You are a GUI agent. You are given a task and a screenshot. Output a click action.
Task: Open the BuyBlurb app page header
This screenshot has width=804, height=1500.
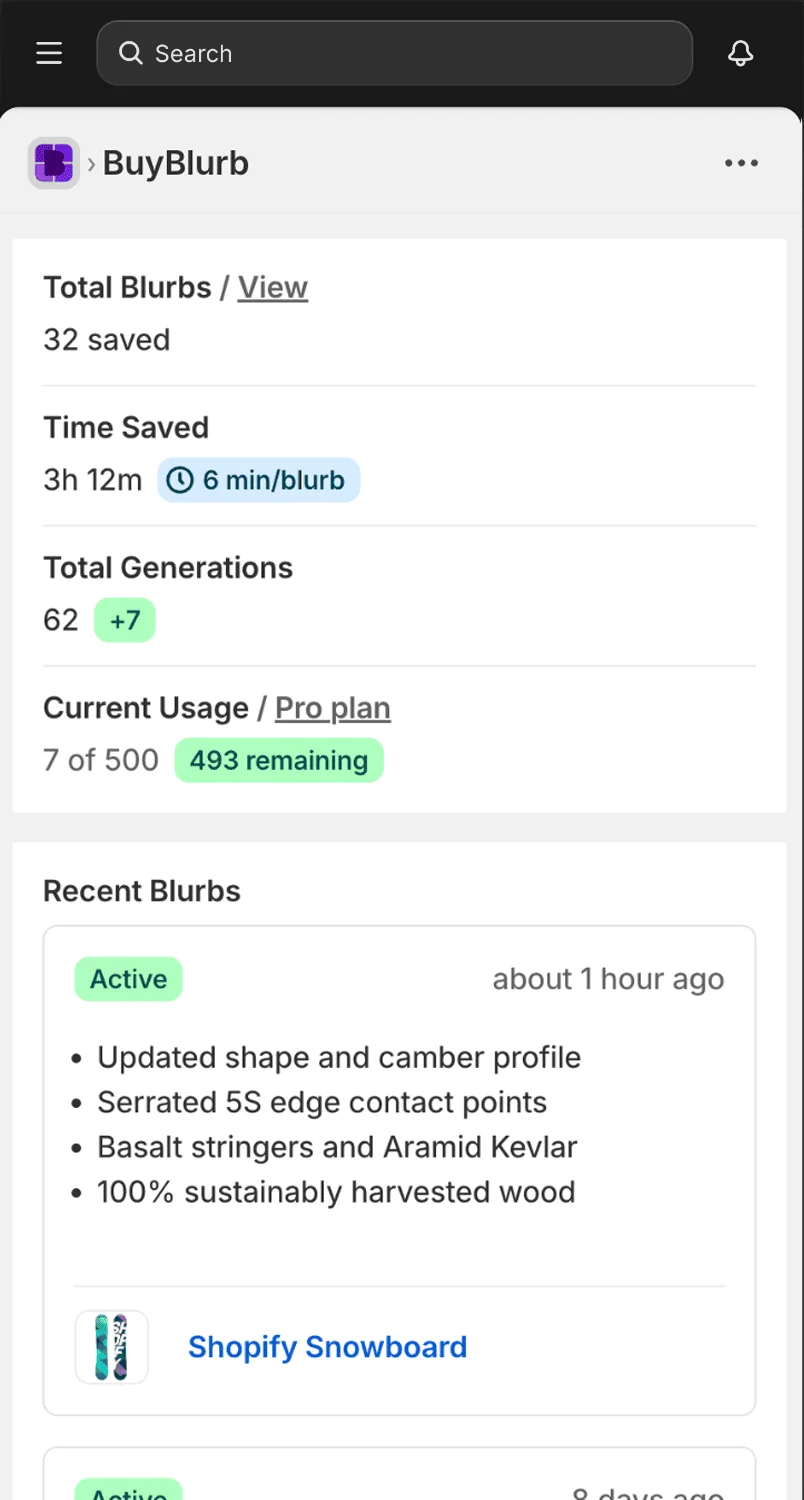click(176, 162)
